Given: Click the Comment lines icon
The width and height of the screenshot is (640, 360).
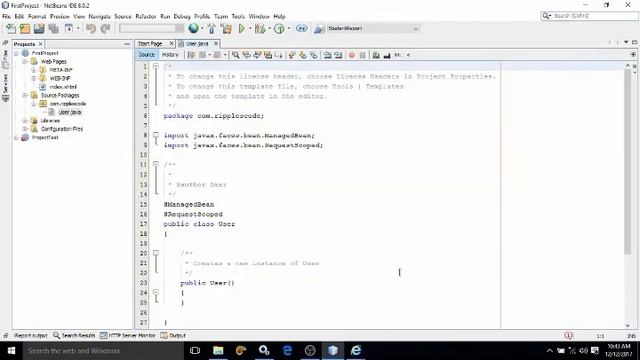Looking at the screenshot, I should pos(376,55).
